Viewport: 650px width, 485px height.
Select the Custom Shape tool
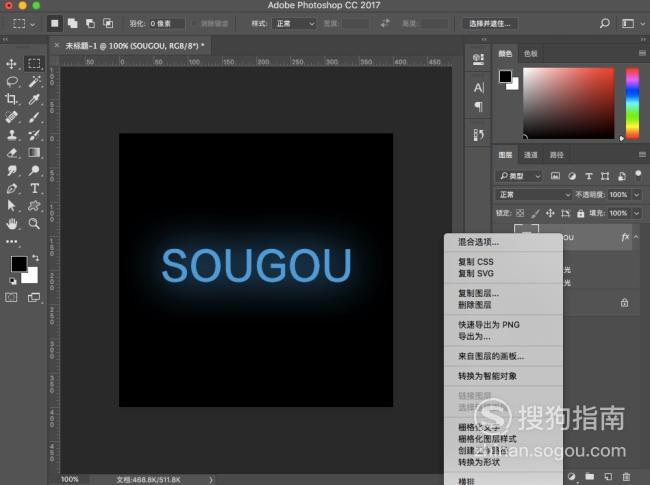[x=34, y=206]
